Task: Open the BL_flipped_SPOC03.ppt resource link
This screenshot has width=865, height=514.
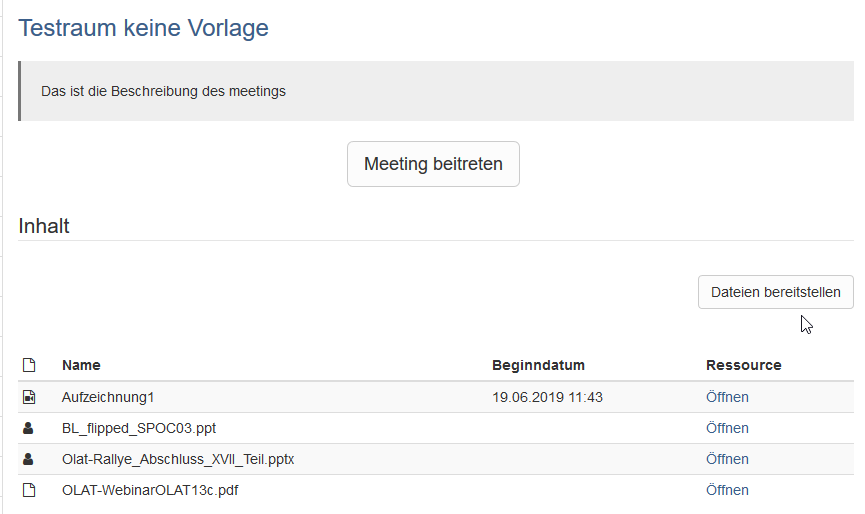Action: 727,429
